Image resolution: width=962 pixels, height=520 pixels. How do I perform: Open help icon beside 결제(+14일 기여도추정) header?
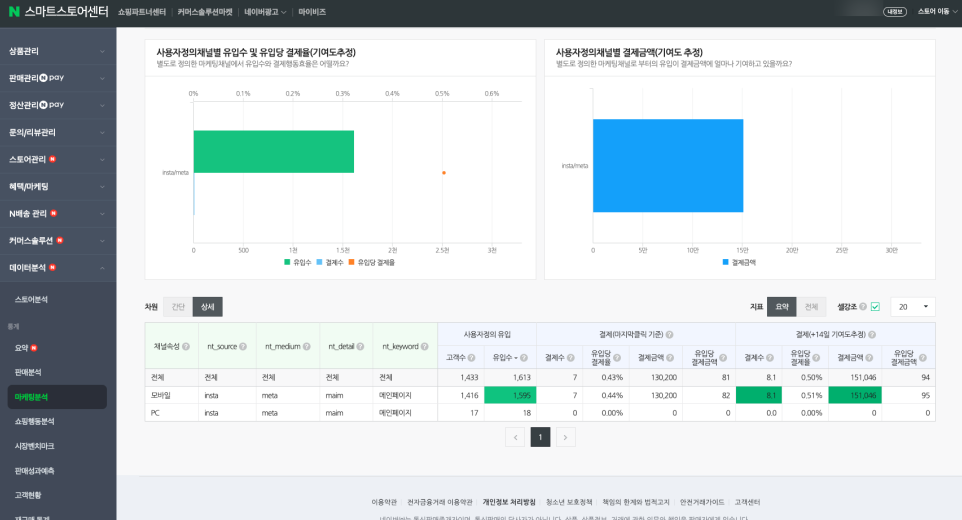pos(872,335)
